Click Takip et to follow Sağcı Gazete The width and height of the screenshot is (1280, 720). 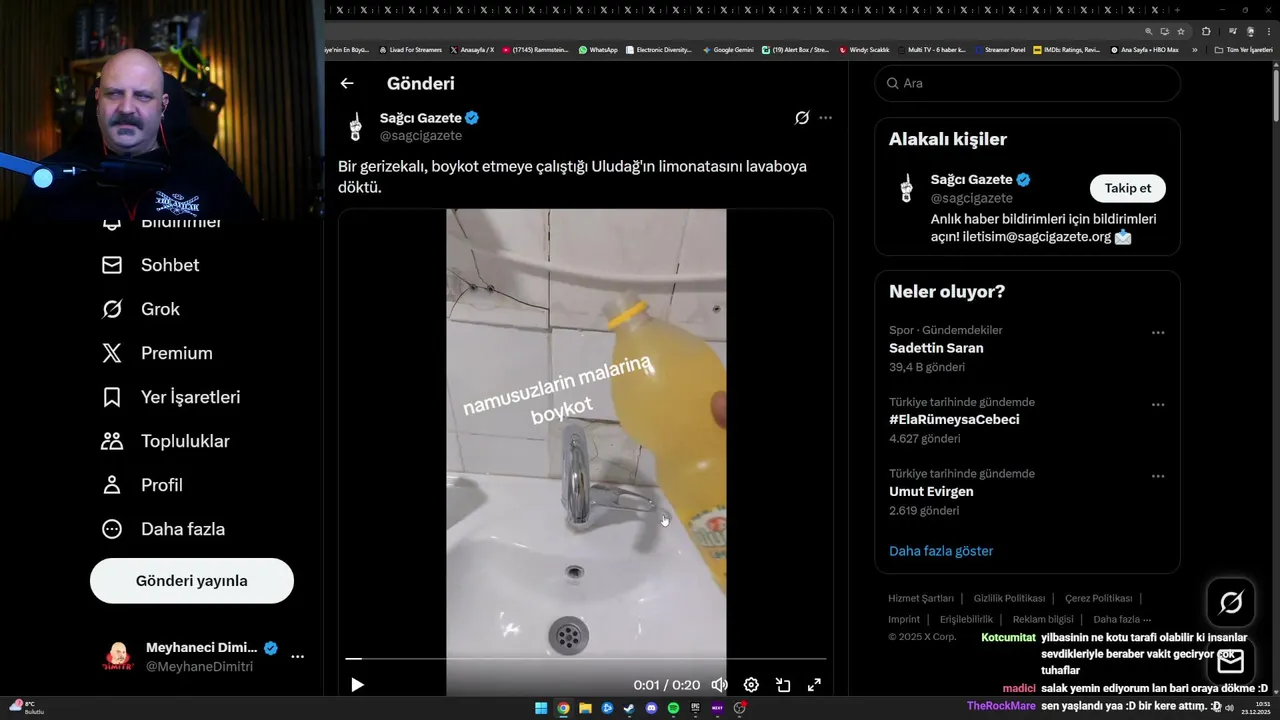pyautogui.click(x=1127, y=188)
